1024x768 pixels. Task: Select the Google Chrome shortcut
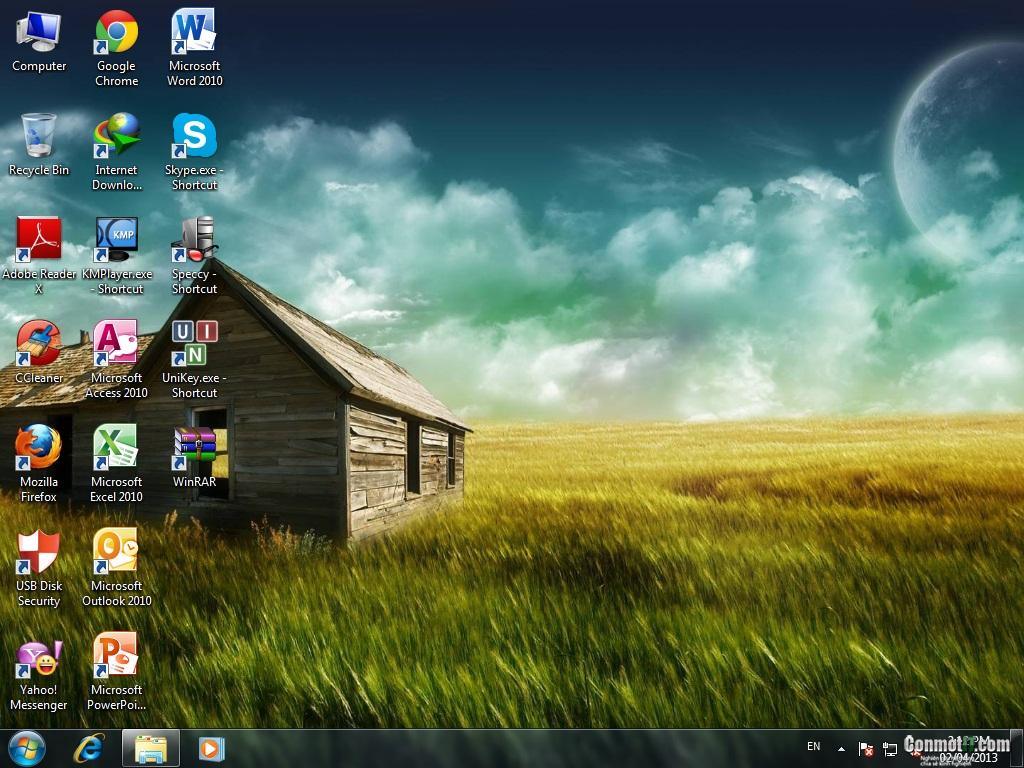tap(116, 48)
